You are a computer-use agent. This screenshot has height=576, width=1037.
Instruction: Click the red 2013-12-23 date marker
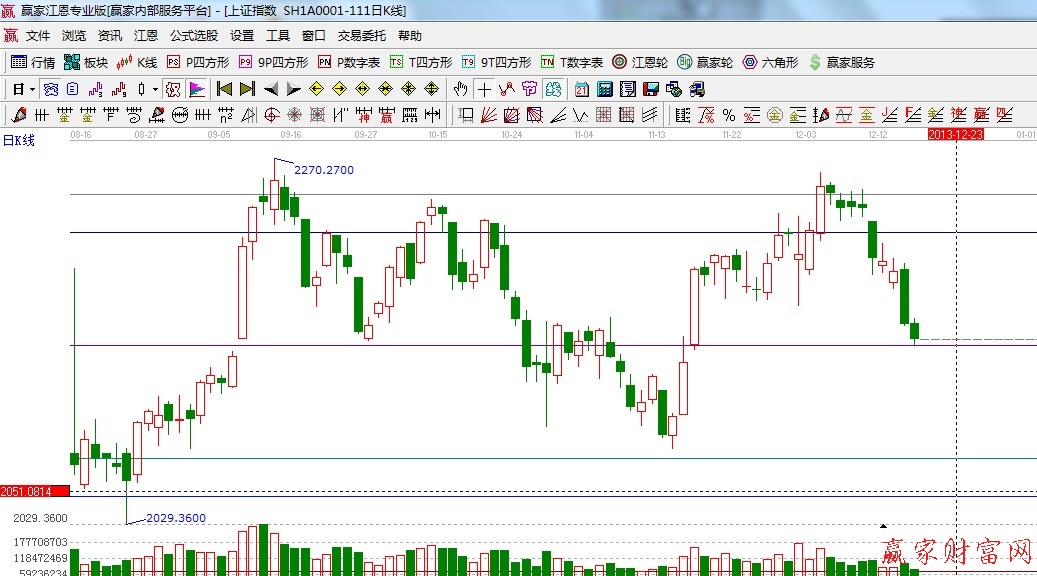pyautogui.click(x=956, y=133)
